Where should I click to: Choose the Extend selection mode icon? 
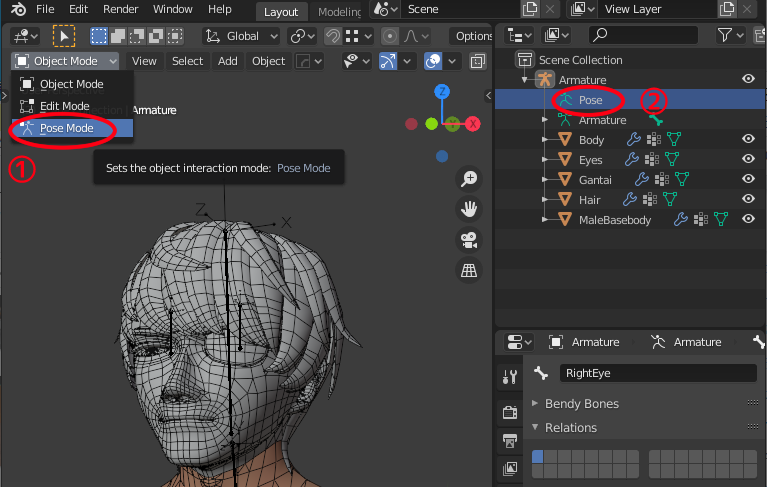click(x=118, y=36)
